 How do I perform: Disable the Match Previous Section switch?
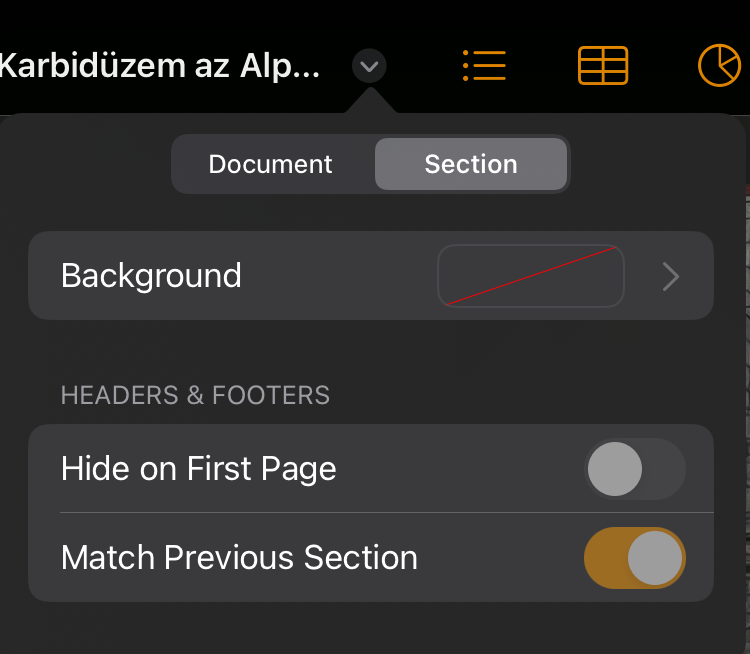pos(635,558)
